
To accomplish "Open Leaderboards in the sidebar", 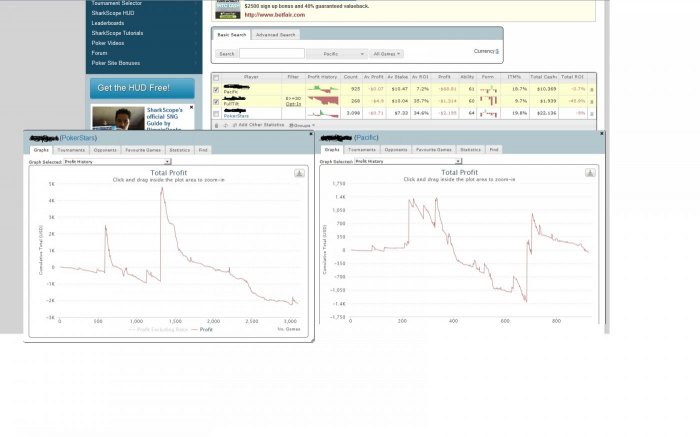I will [108, 23].
